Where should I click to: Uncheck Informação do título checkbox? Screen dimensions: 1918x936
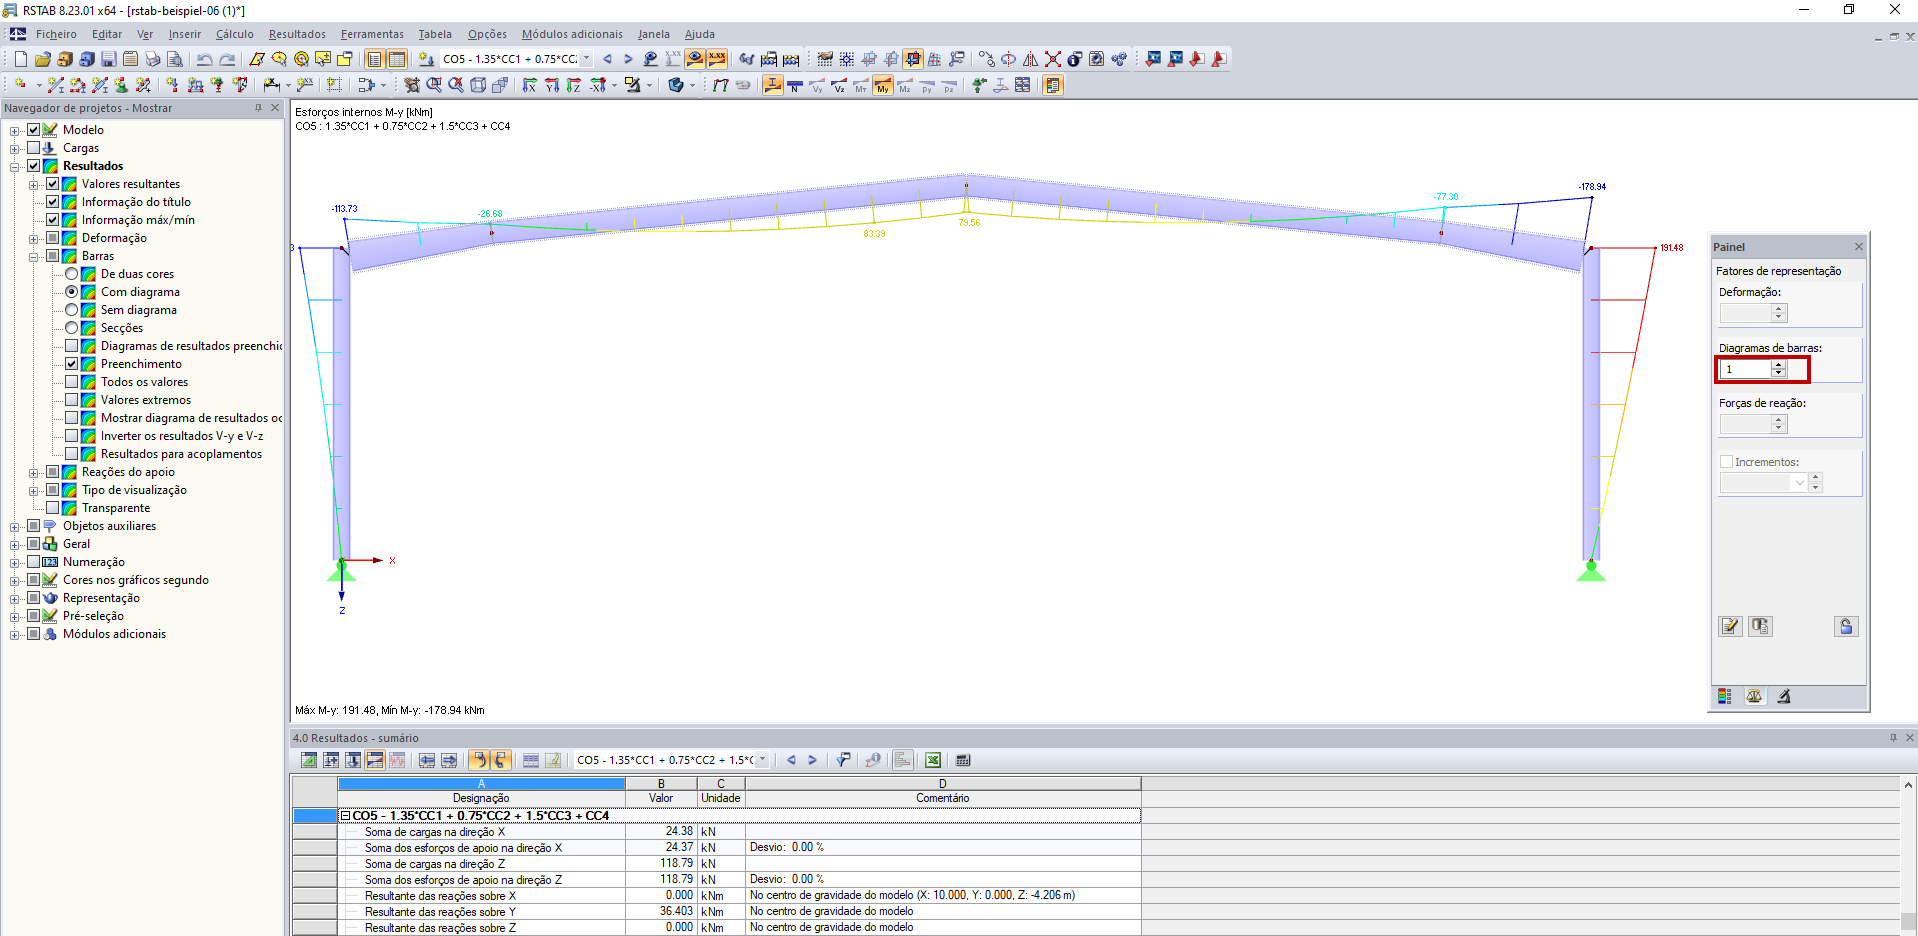click(52, 202)
